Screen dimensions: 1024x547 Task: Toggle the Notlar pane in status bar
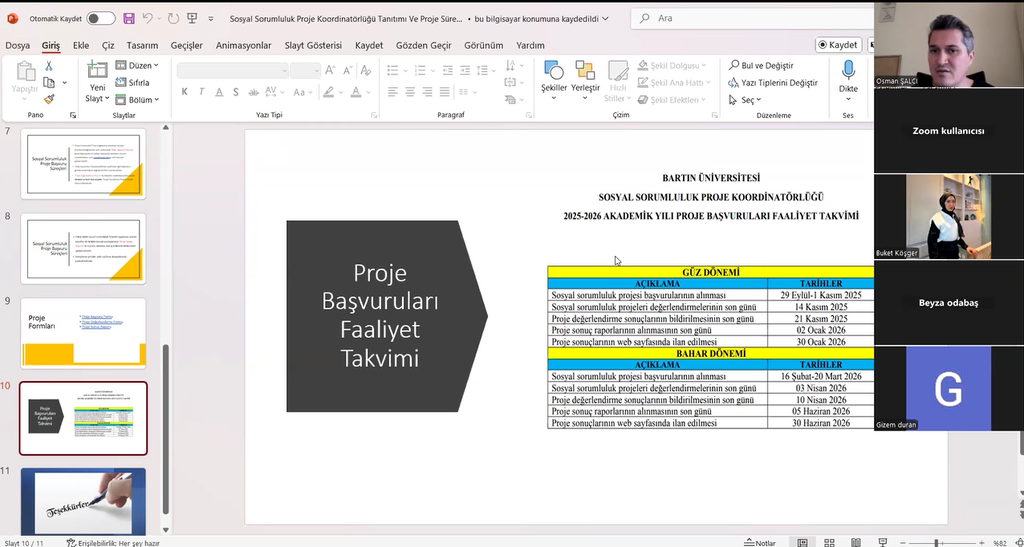click(x=758, y=542)
